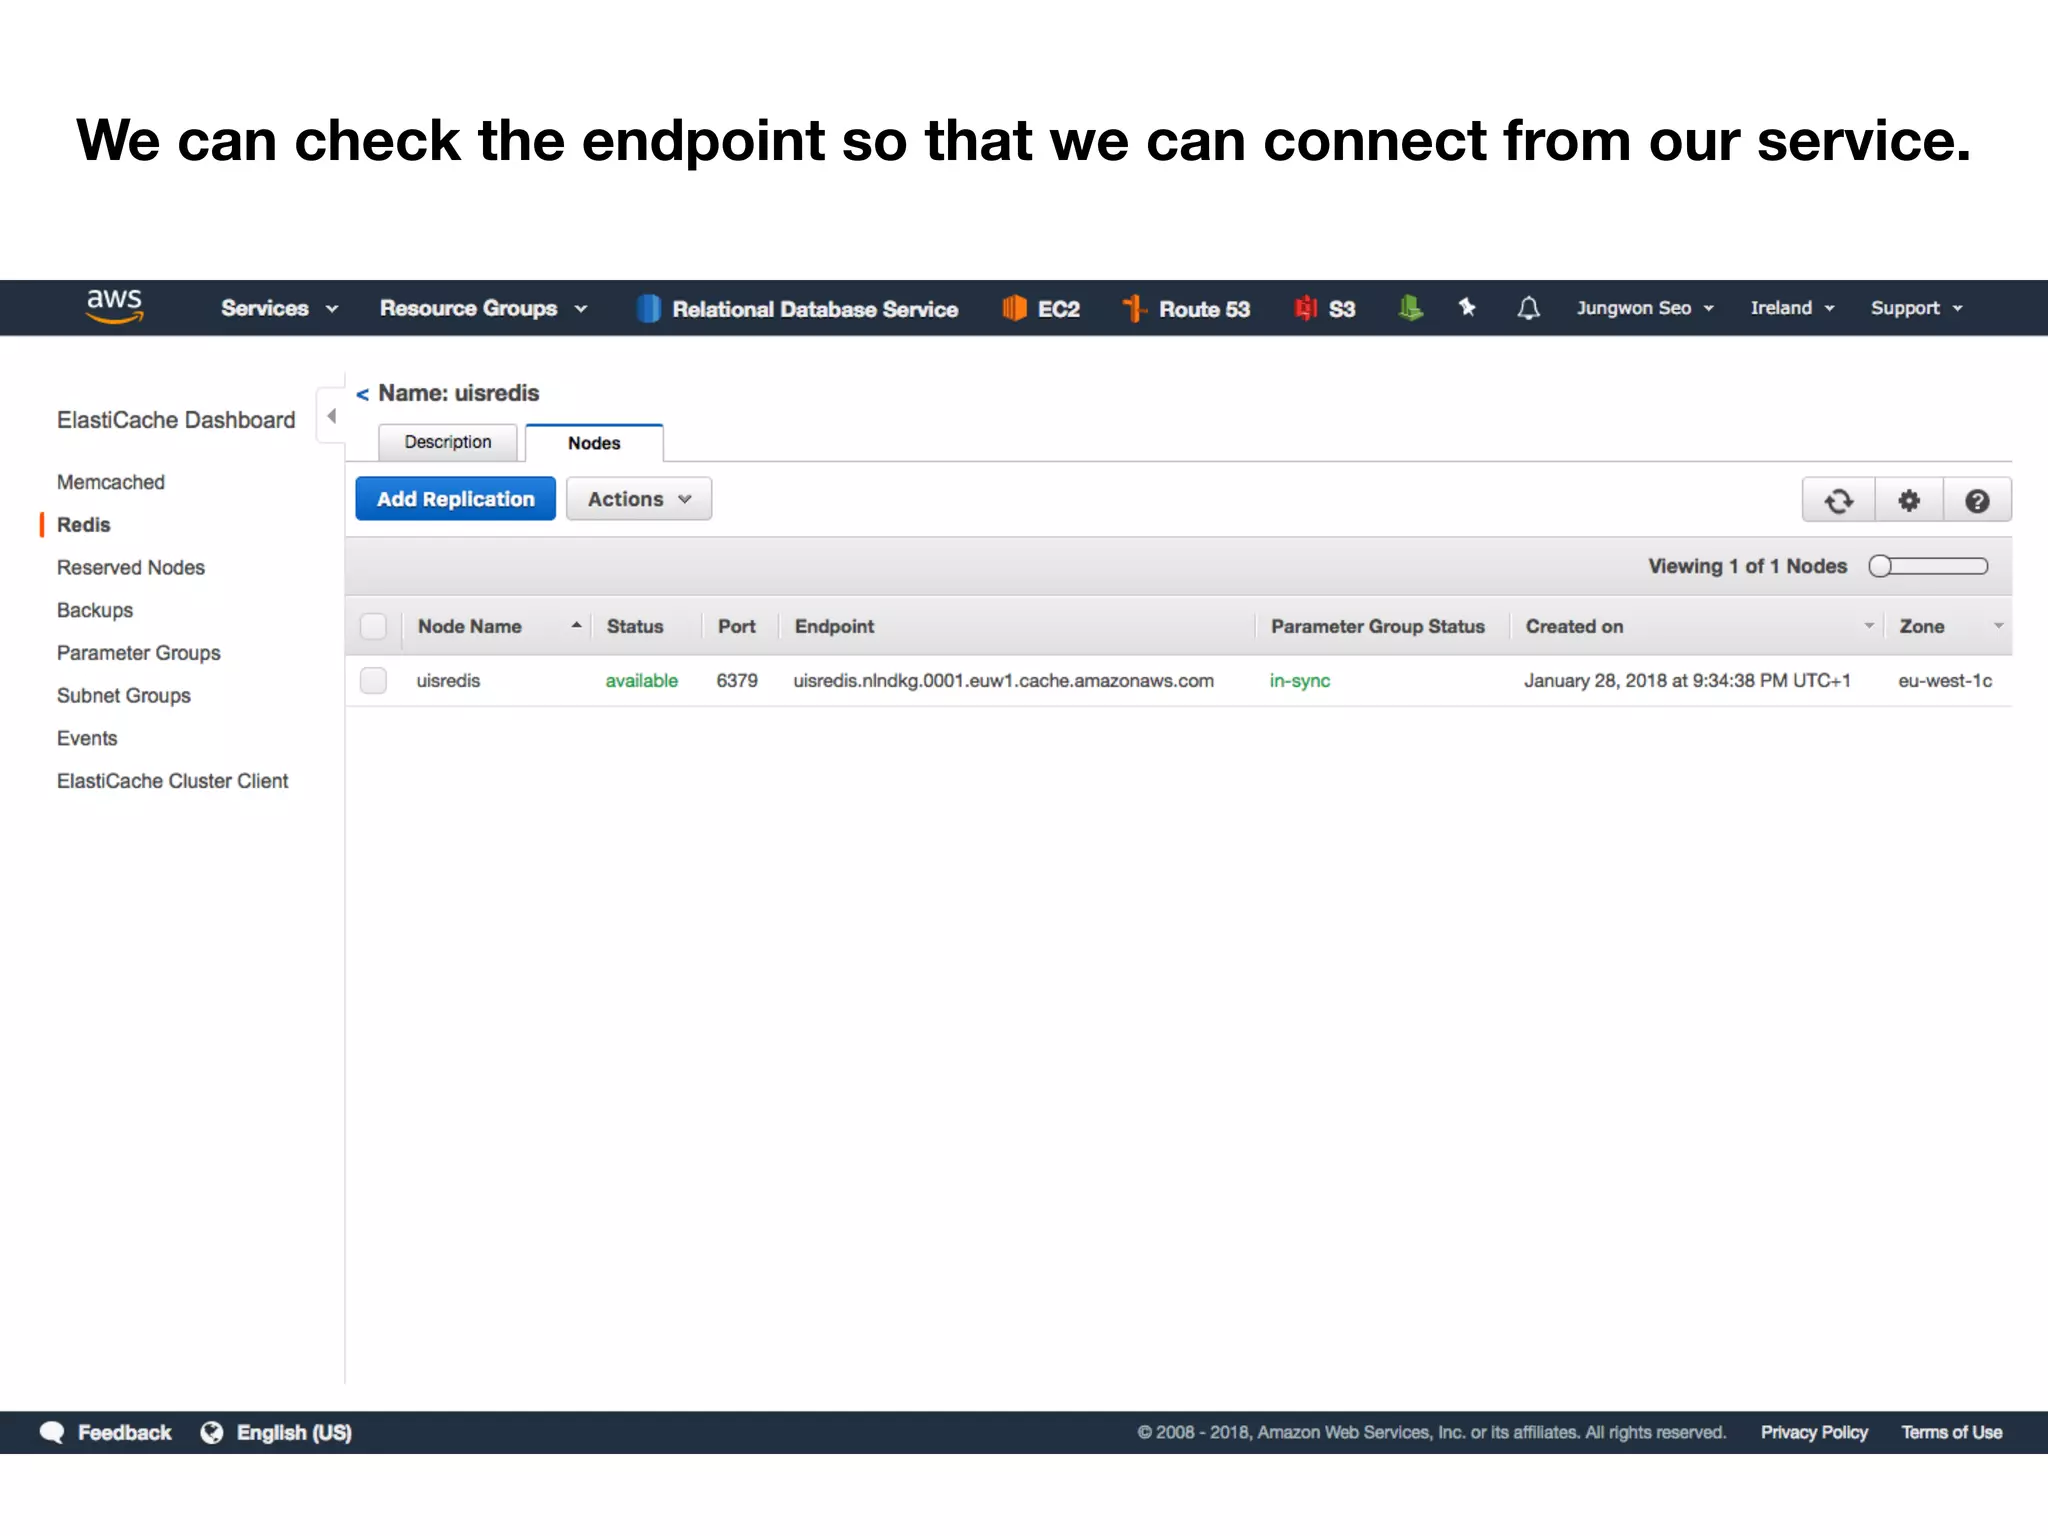Open Subnet Groups in sidebar
The height and width of the screenshot is (1536, 2048).
pyautogui.click(x=124, y=696)
